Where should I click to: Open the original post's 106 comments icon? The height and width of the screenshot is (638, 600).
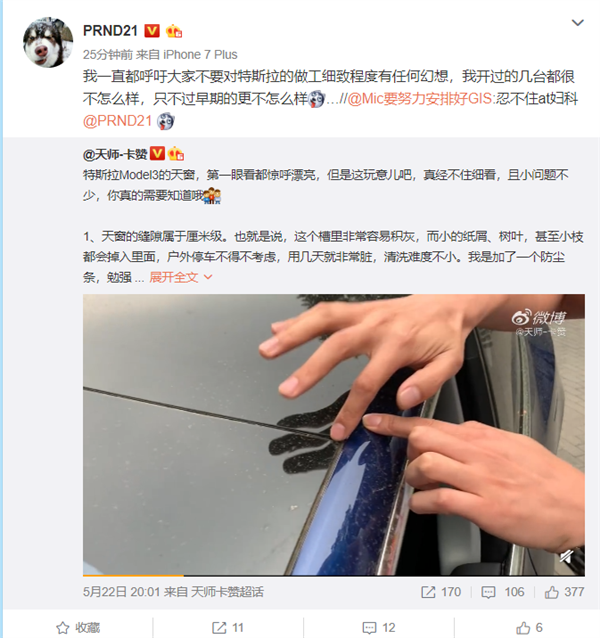point(503,592)
